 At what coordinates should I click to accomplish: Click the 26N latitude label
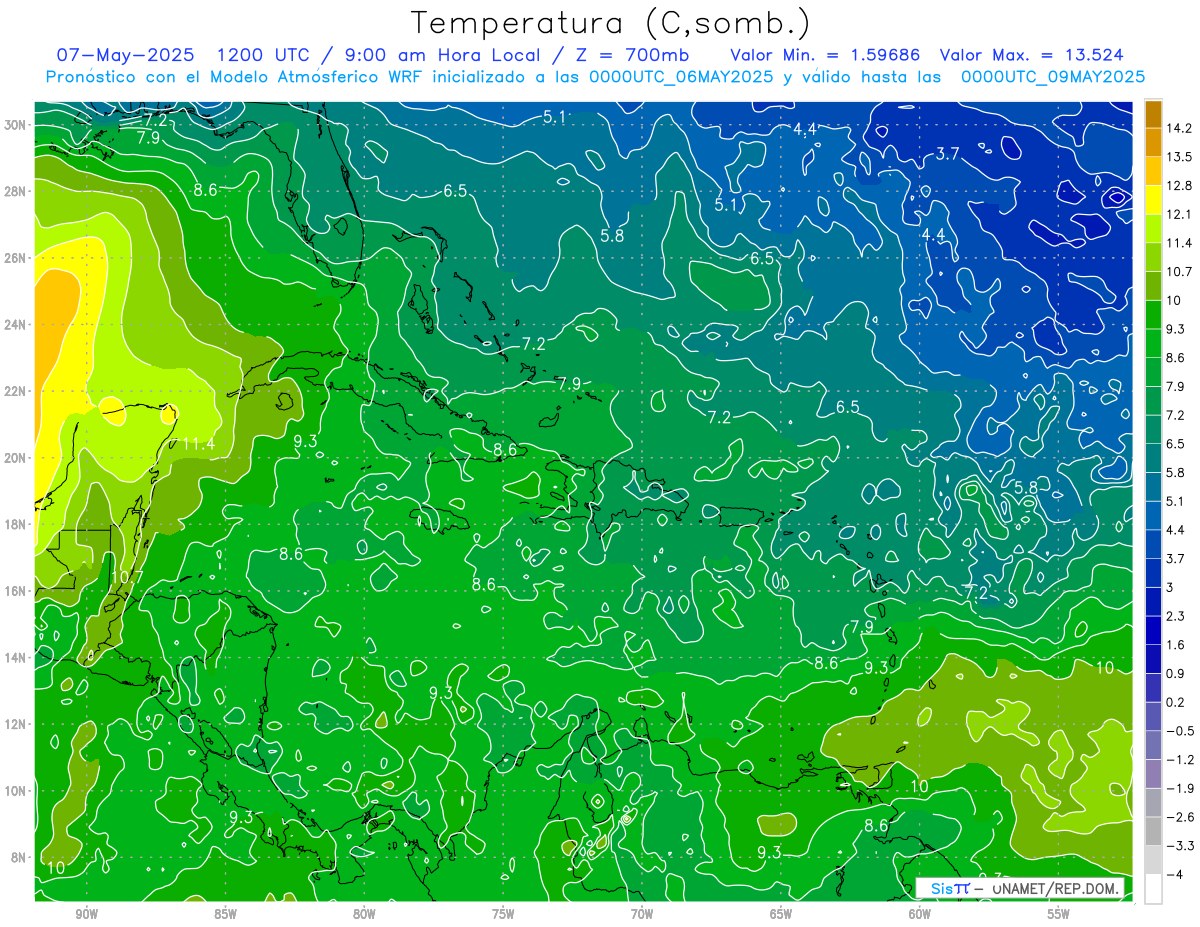pyautogui.click(x=16, y=258)
